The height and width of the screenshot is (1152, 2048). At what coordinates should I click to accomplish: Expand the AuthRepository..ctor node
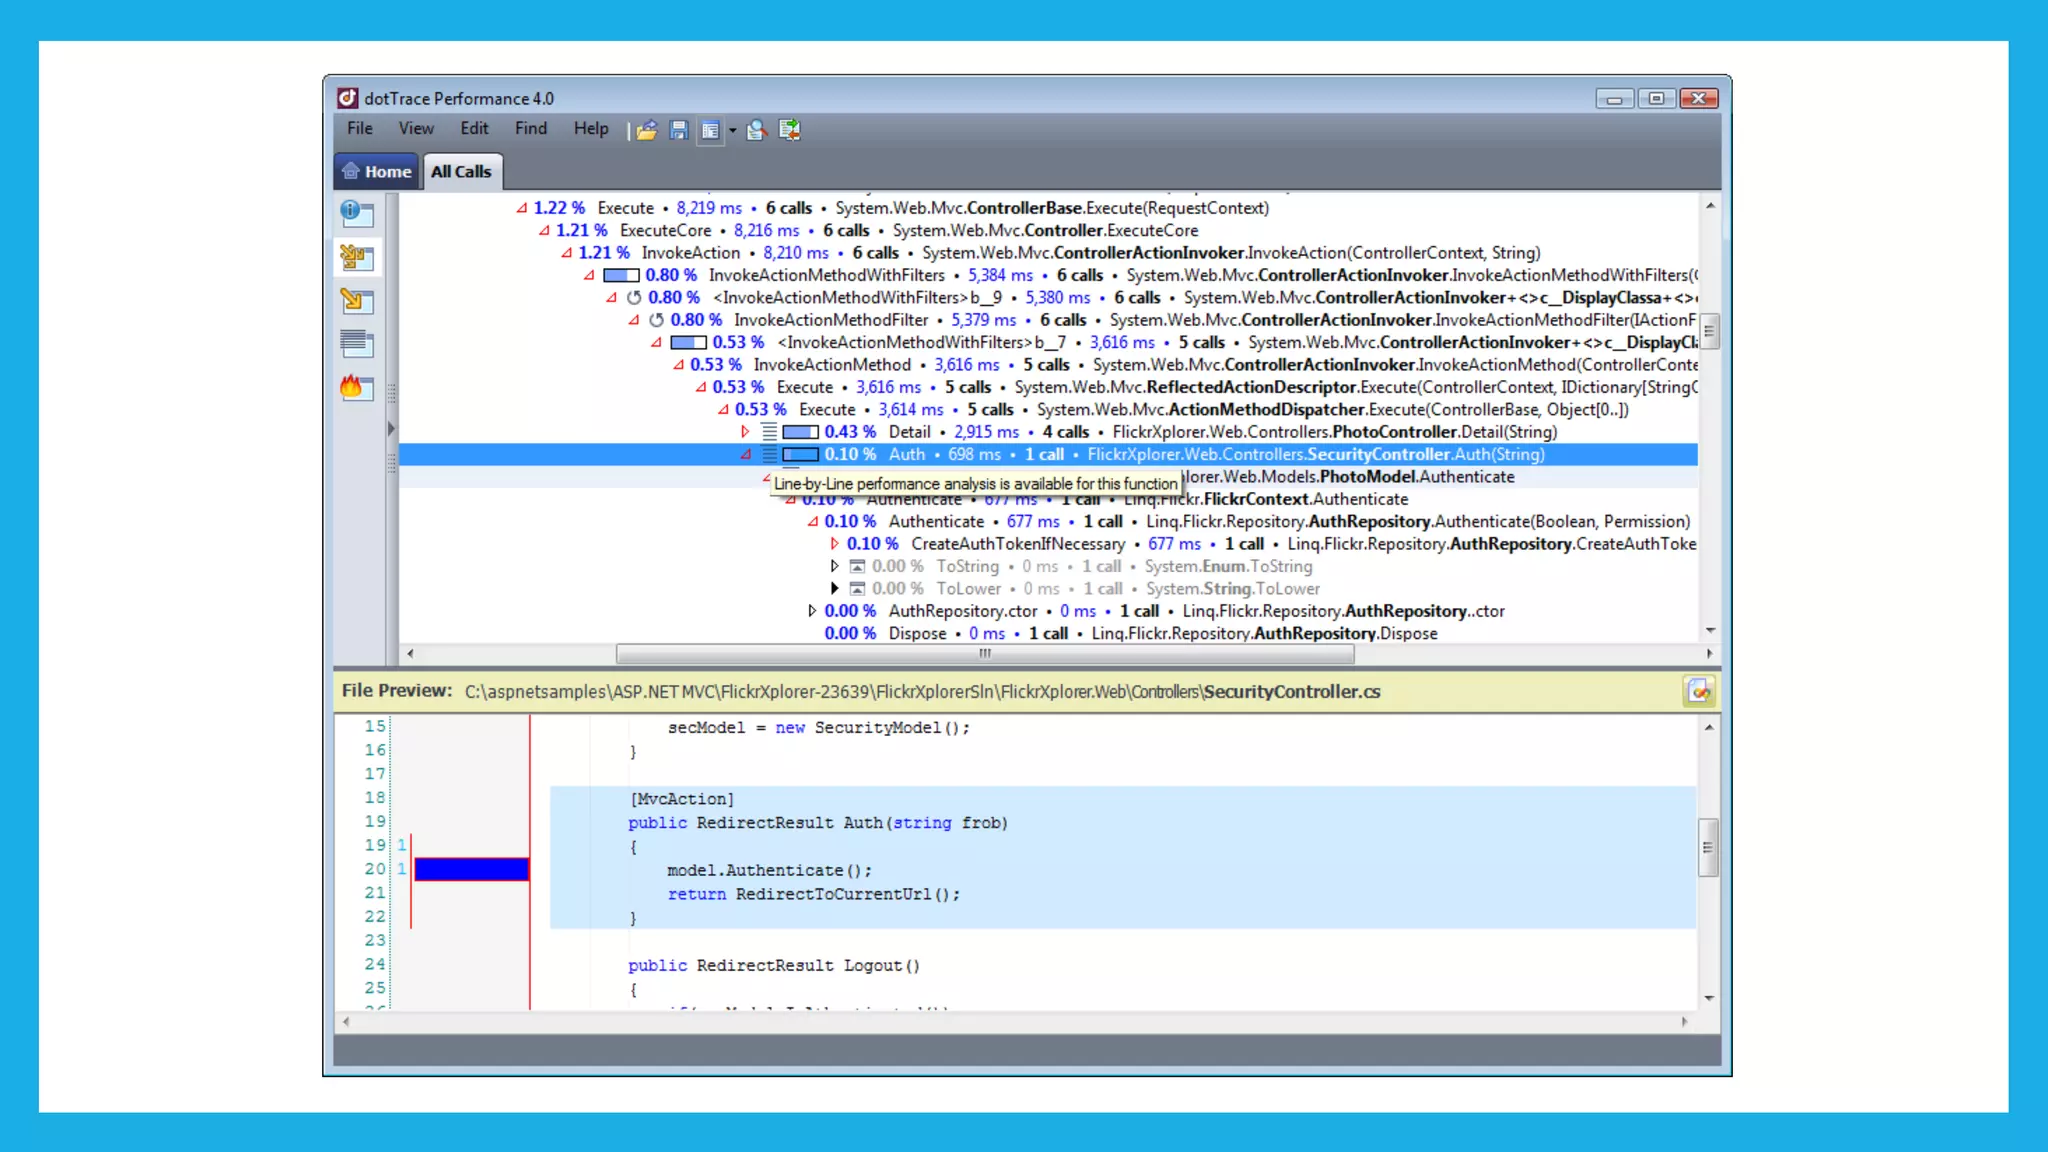coord(812,611)
